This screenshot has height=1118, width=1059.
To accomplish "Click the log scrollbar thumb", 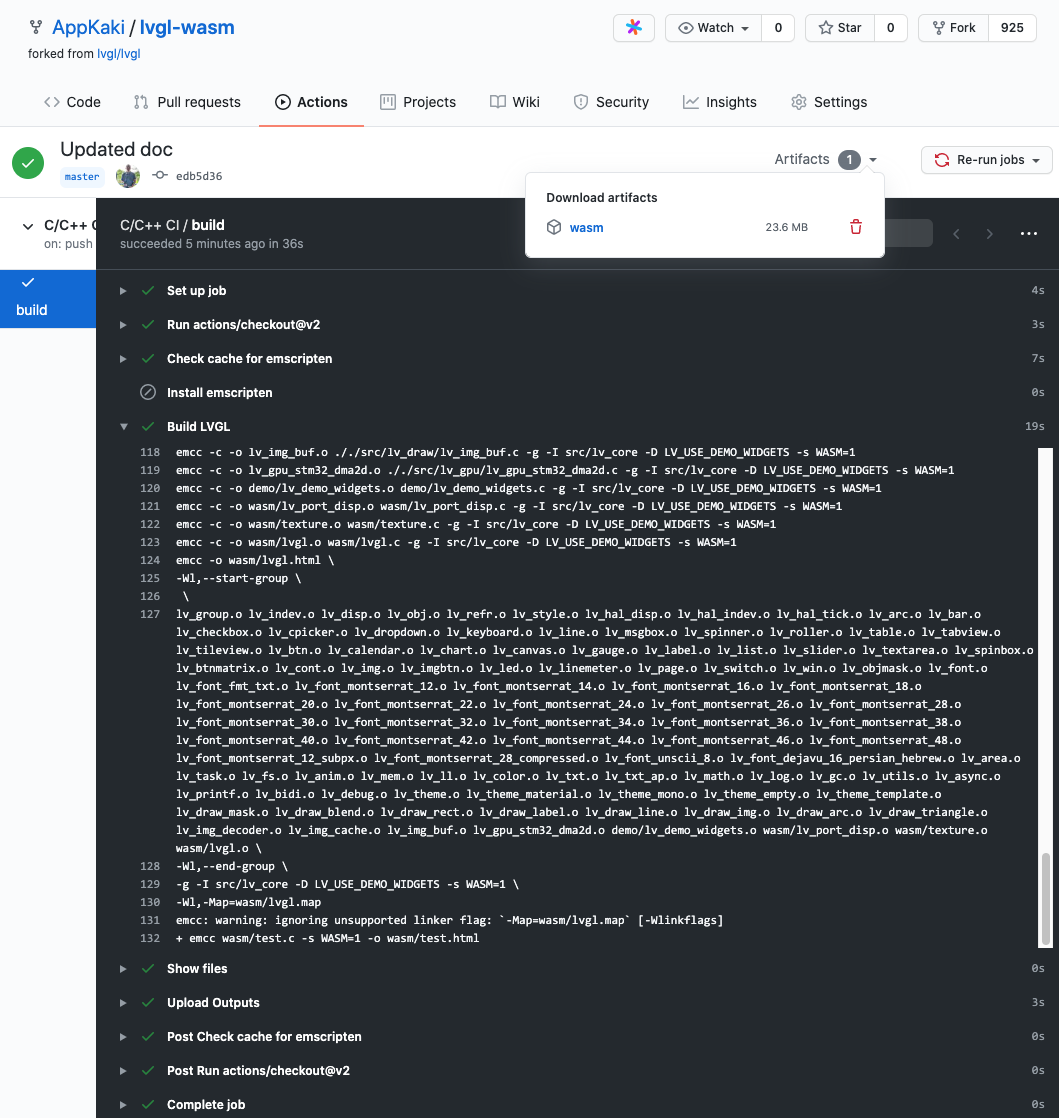I will [x=1046, y=898].
